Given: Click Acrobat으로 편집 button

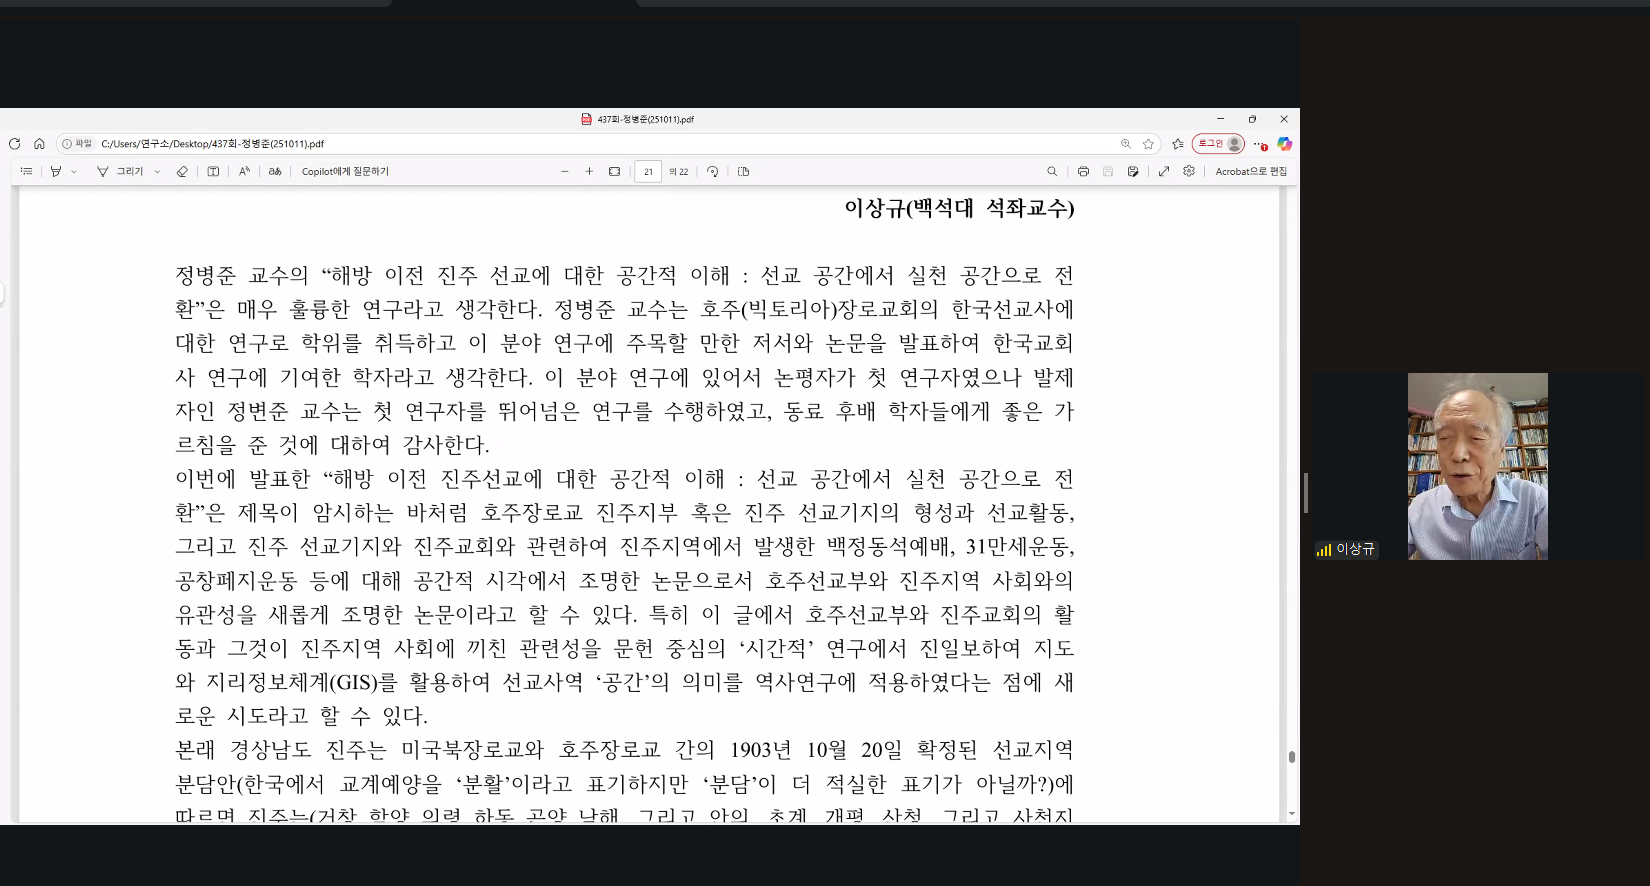Looking at the screenshot, I should pyautogui.click(x=1251, y=172).
